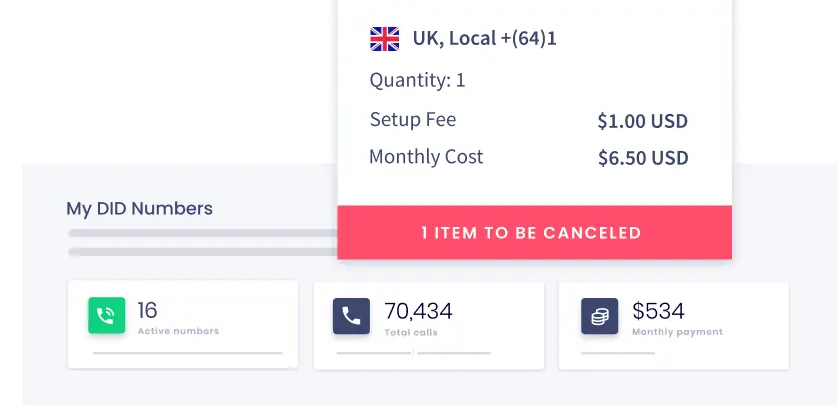This screenshot has height=405, width=837.
Task: Click the total calls phone icon
Action: 351,316
